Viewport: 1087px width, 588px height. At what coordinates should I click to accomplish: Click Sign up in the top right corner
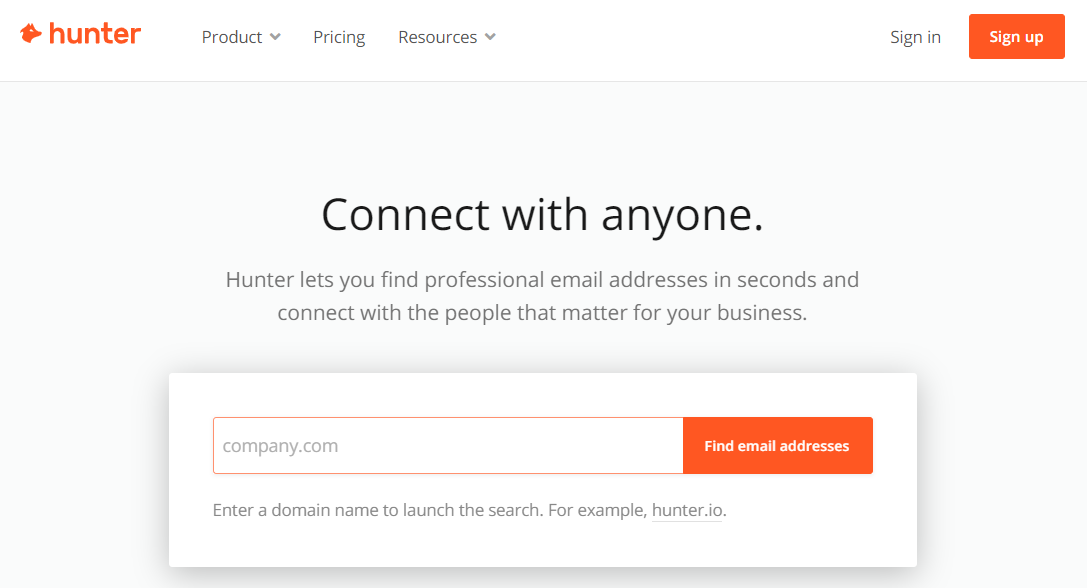tap(1016, 36)
